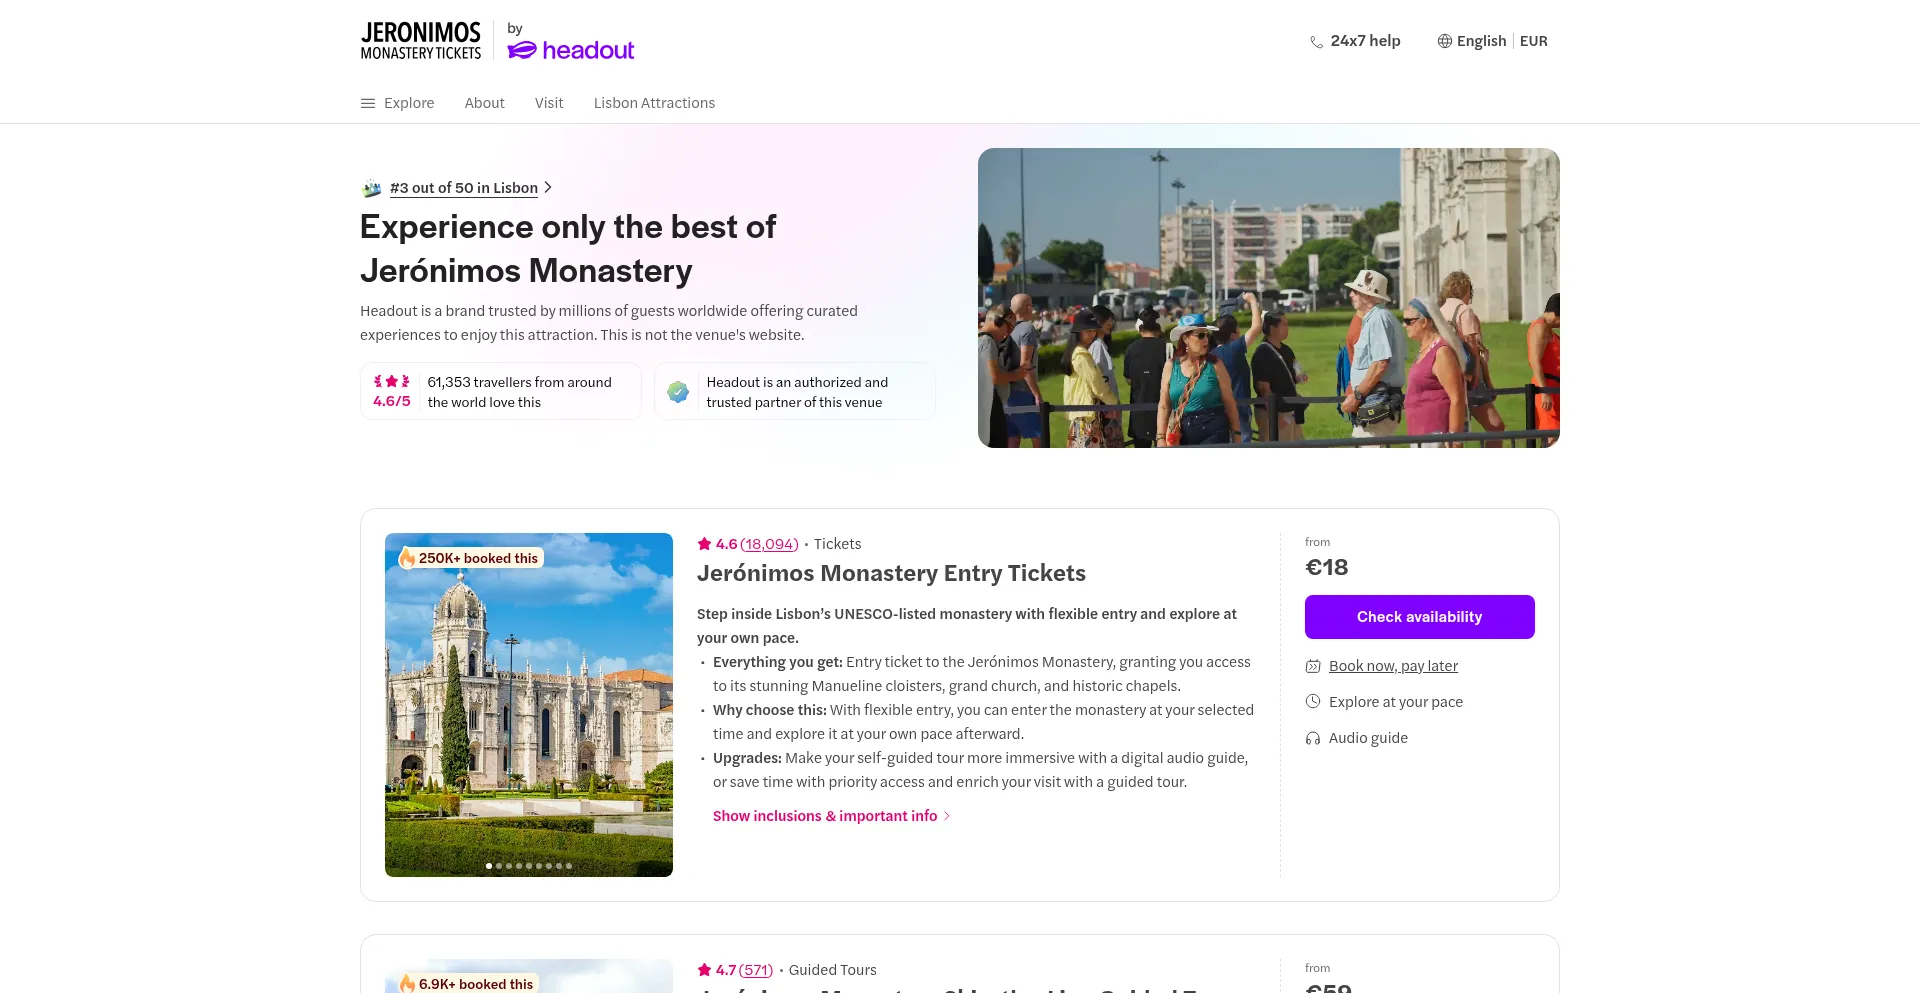Click Check availability for Entry Tickets
The height and width of the screenshot is (993, 1920).
coord(1420,617)
